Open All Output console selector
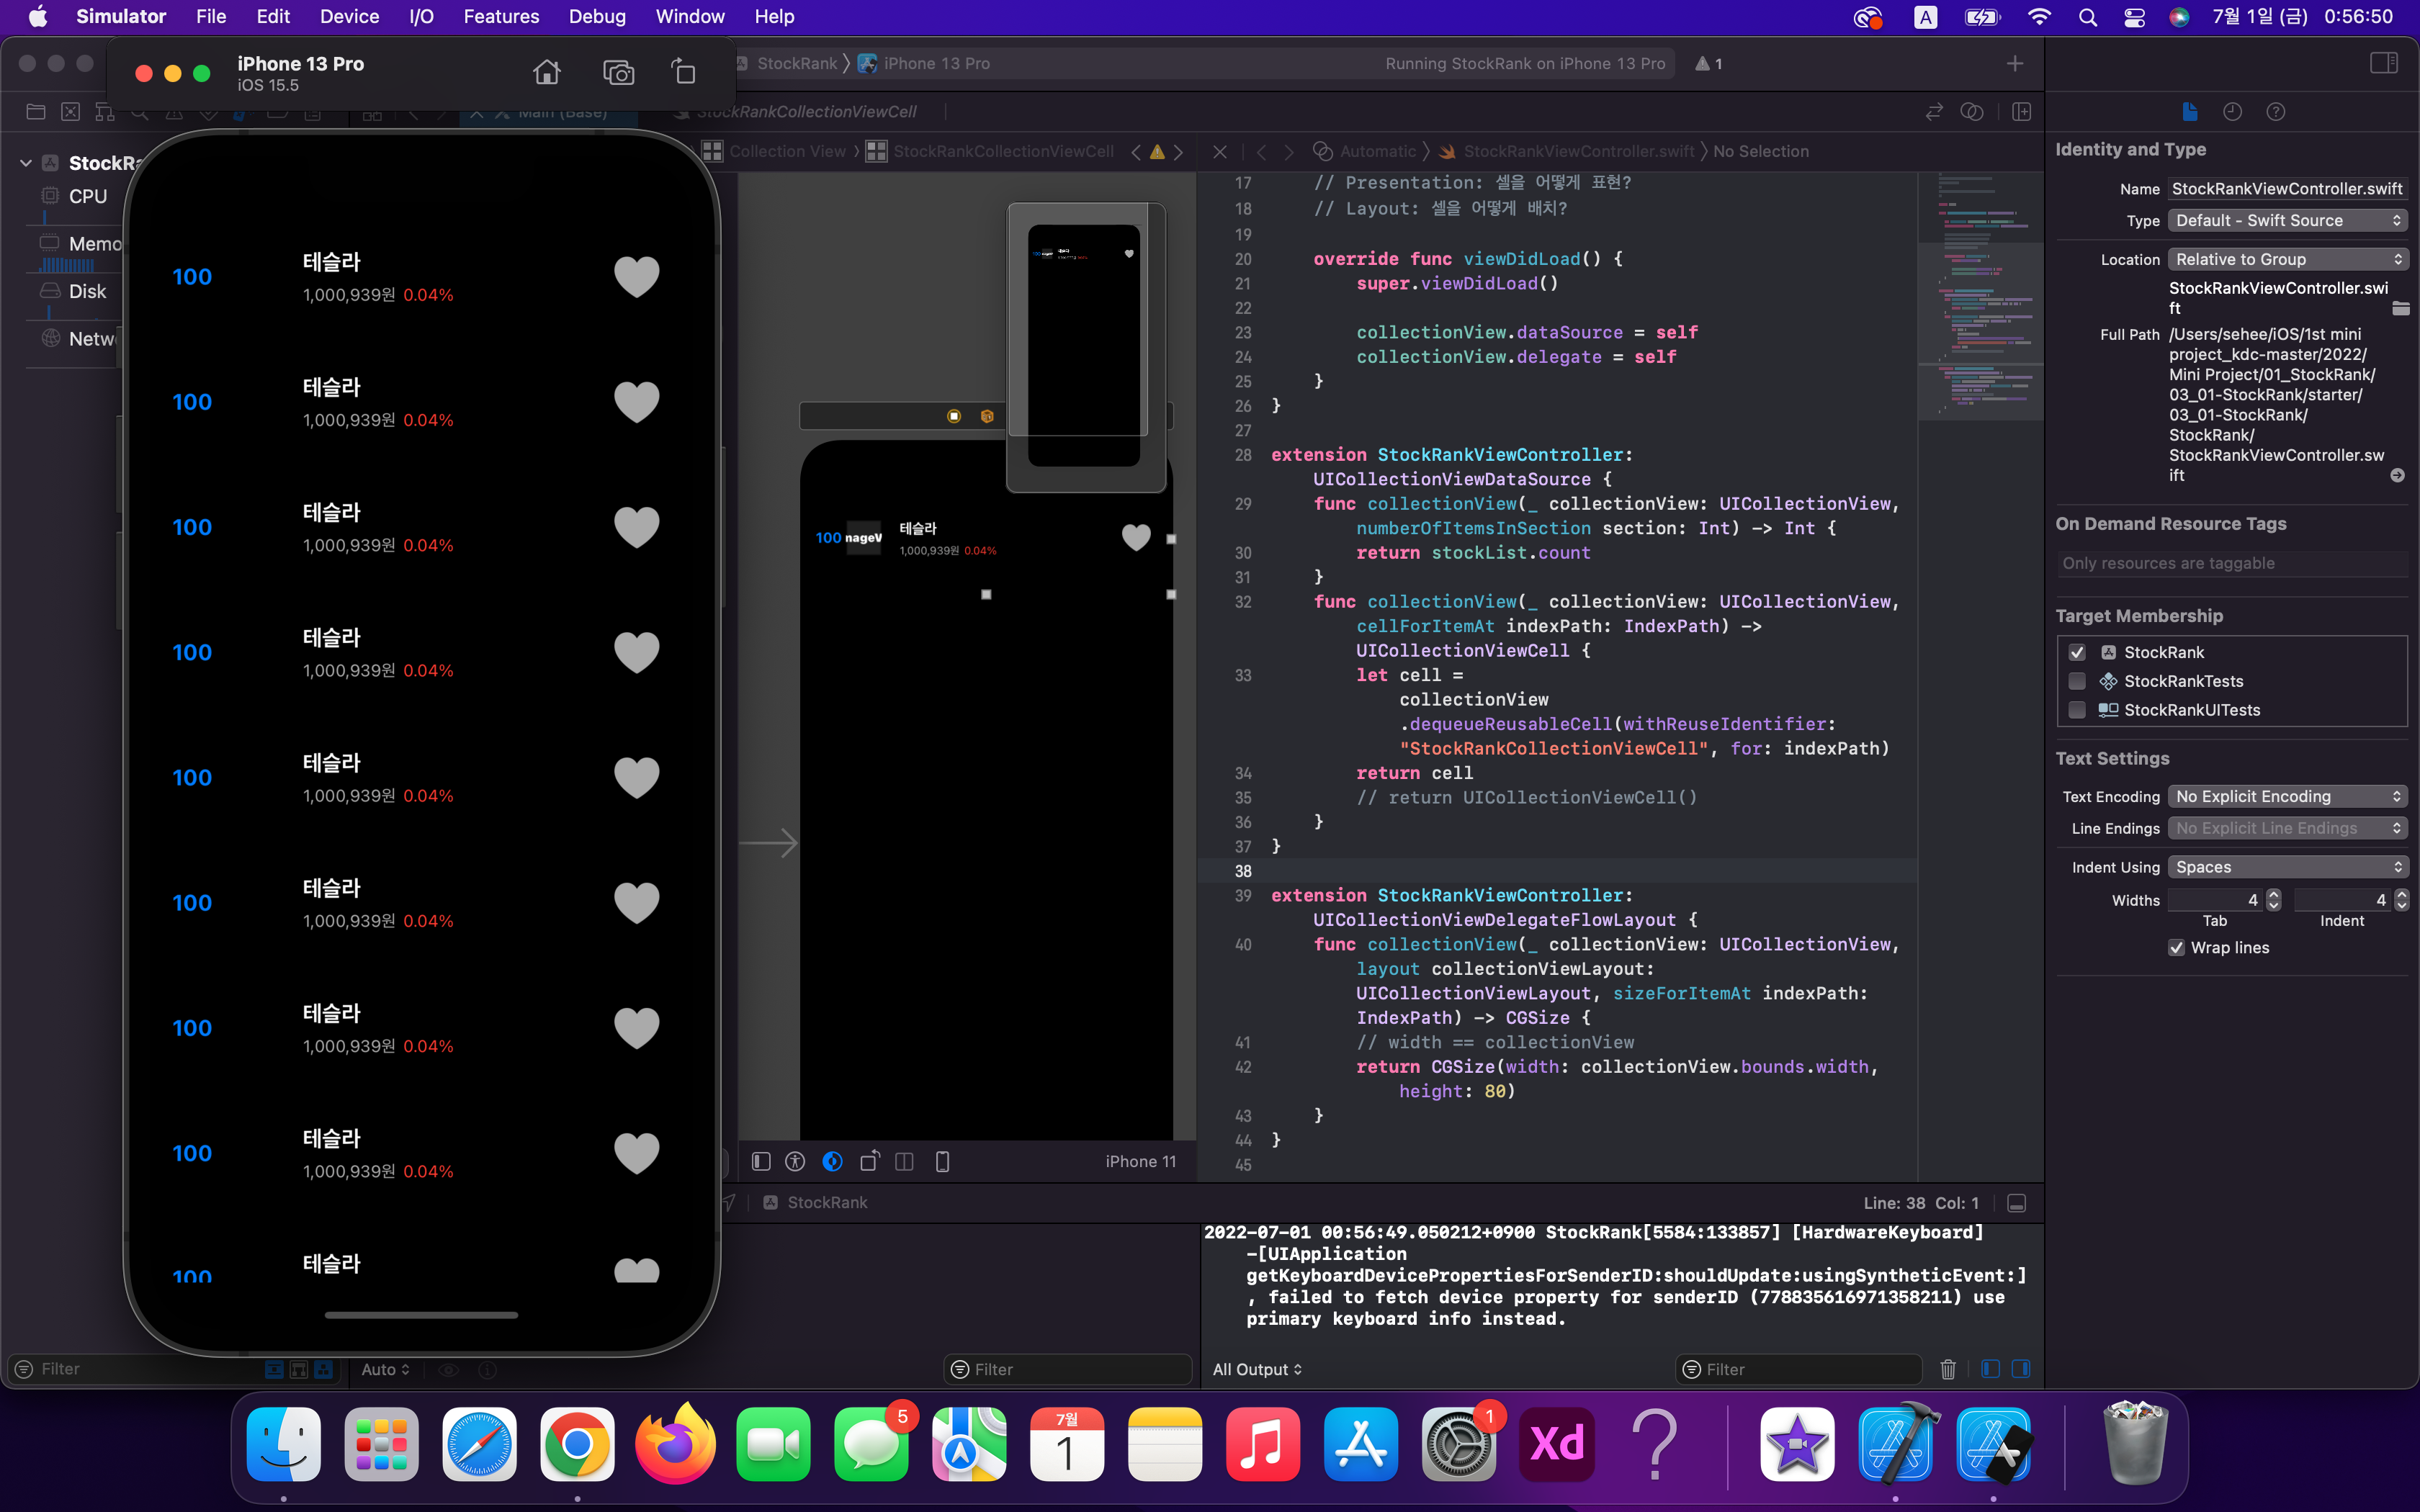This screenshot has height=1512, width=2420. click(1257, 1369)
